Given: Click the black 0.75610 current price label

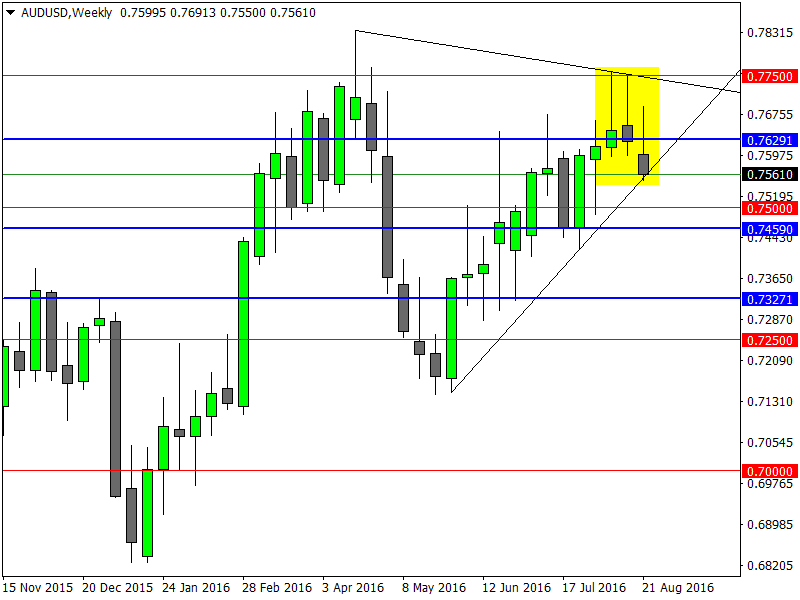Looking at the screenshot, I should click(770, 174).
